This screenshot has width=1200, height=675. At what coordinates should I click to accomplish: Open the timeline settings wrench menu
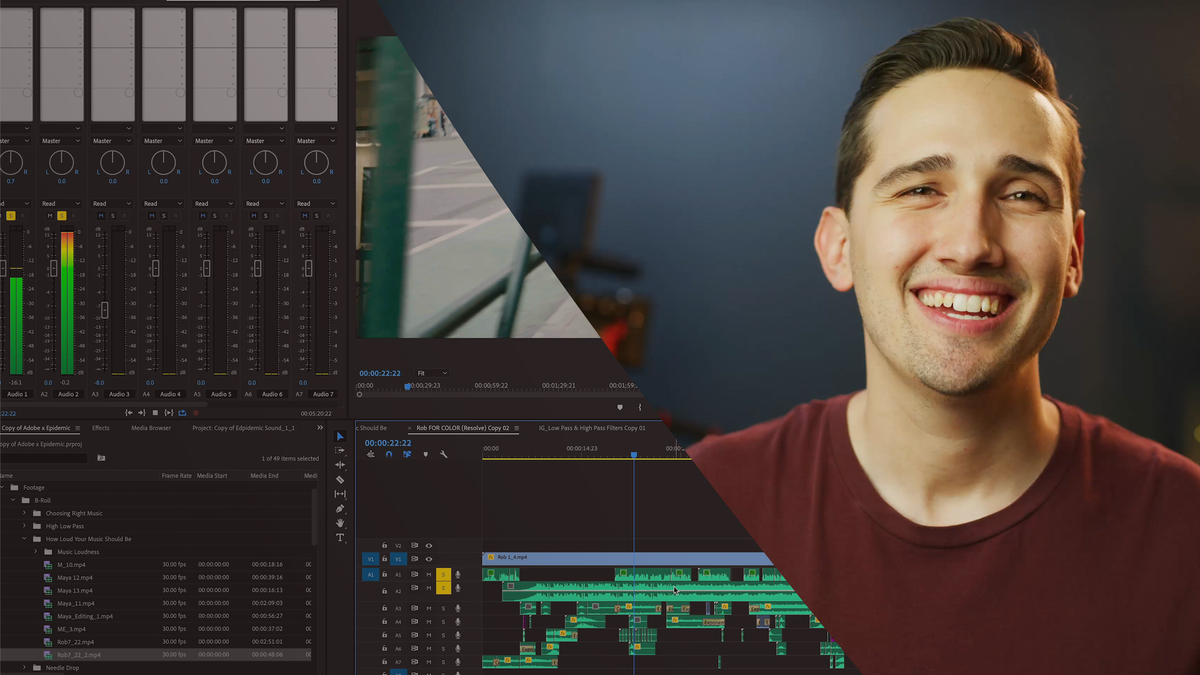click(443, 454)
